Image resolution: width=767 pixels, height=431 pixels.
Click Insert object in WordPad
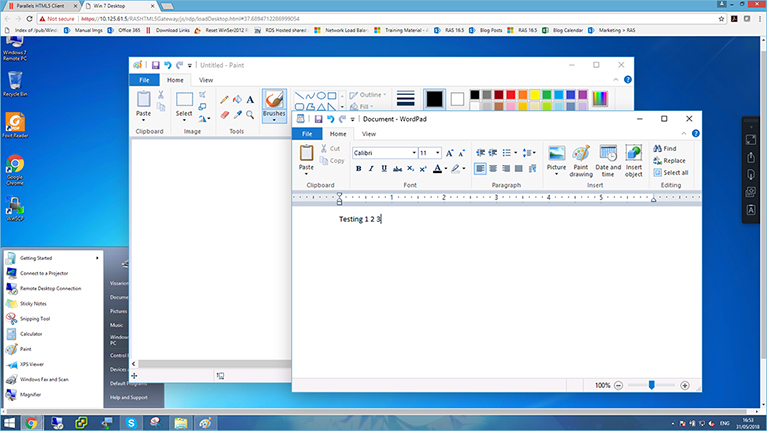point(633,161)
